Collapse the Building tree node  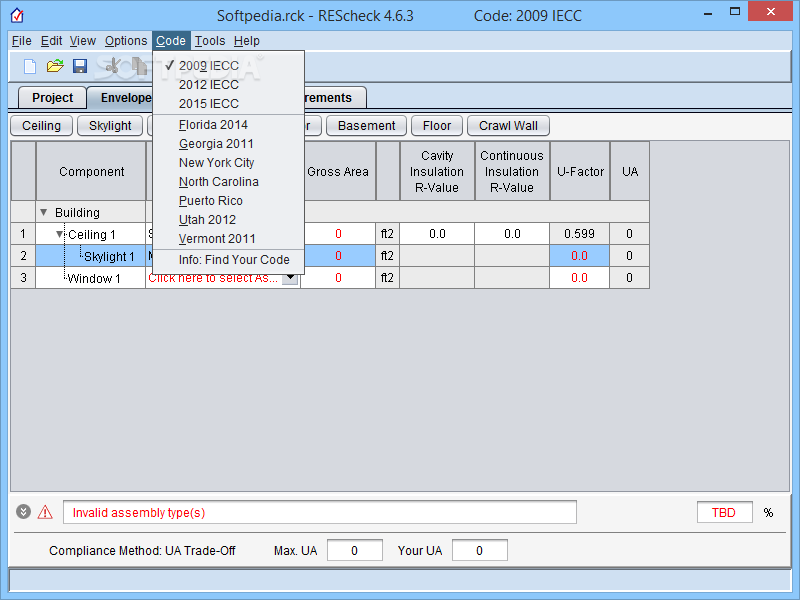click(43, 212)
